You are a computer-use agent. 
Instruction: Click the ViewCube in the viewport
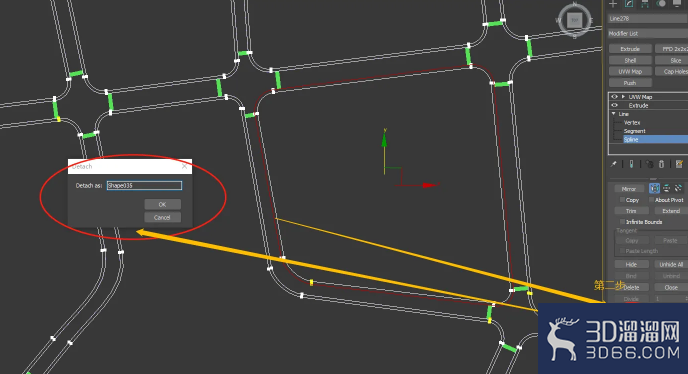(575, 20)
